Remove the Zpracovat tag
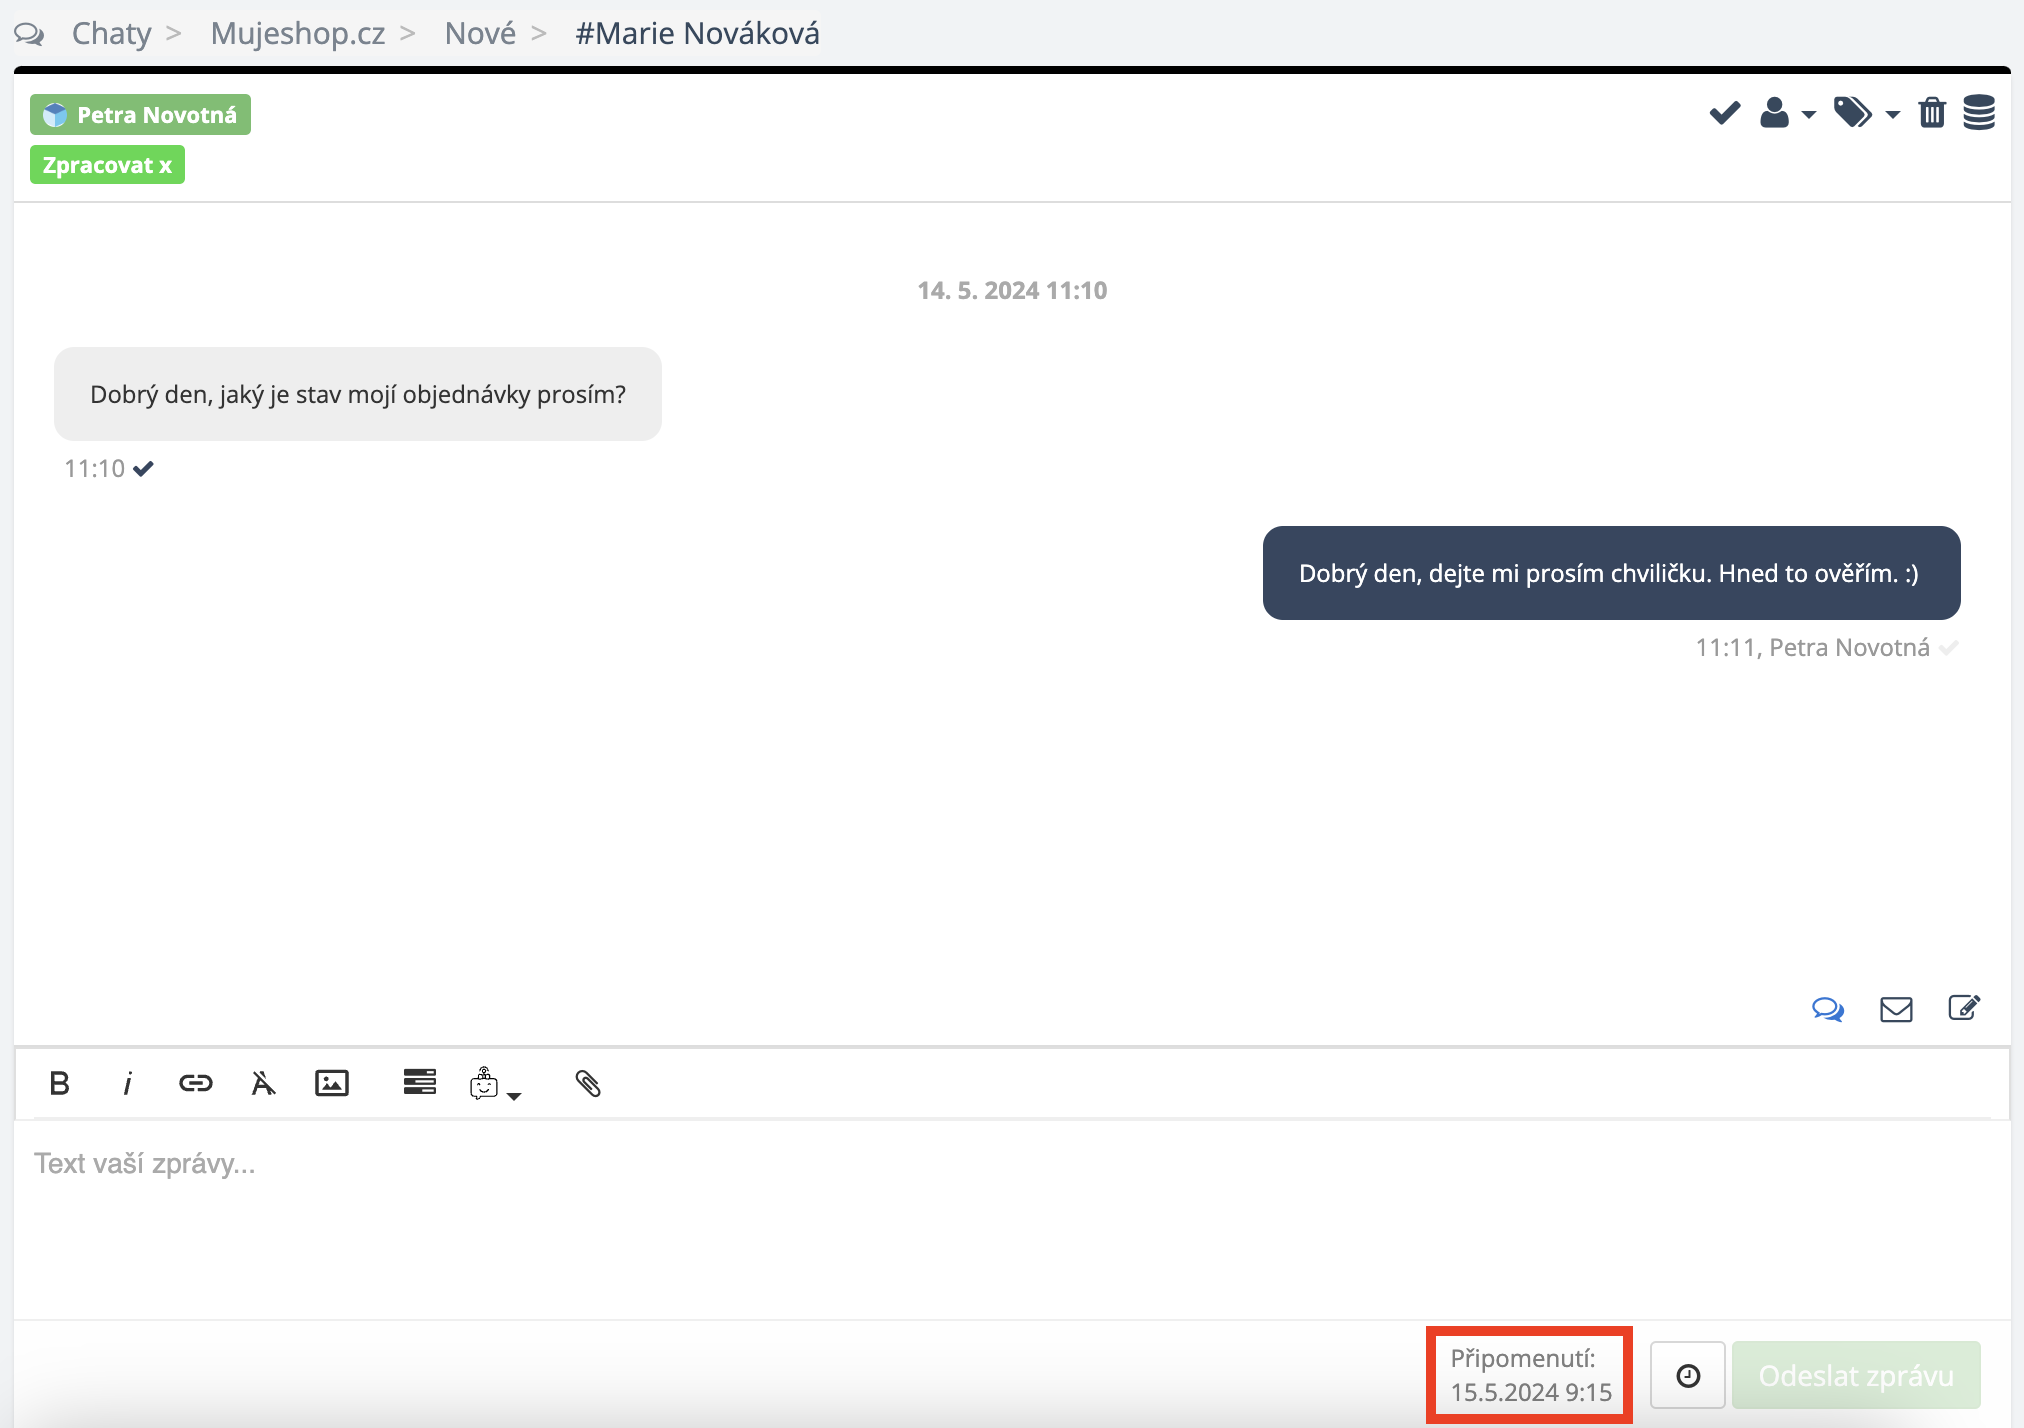2024x1428 pixels. (x=165, y=166)
